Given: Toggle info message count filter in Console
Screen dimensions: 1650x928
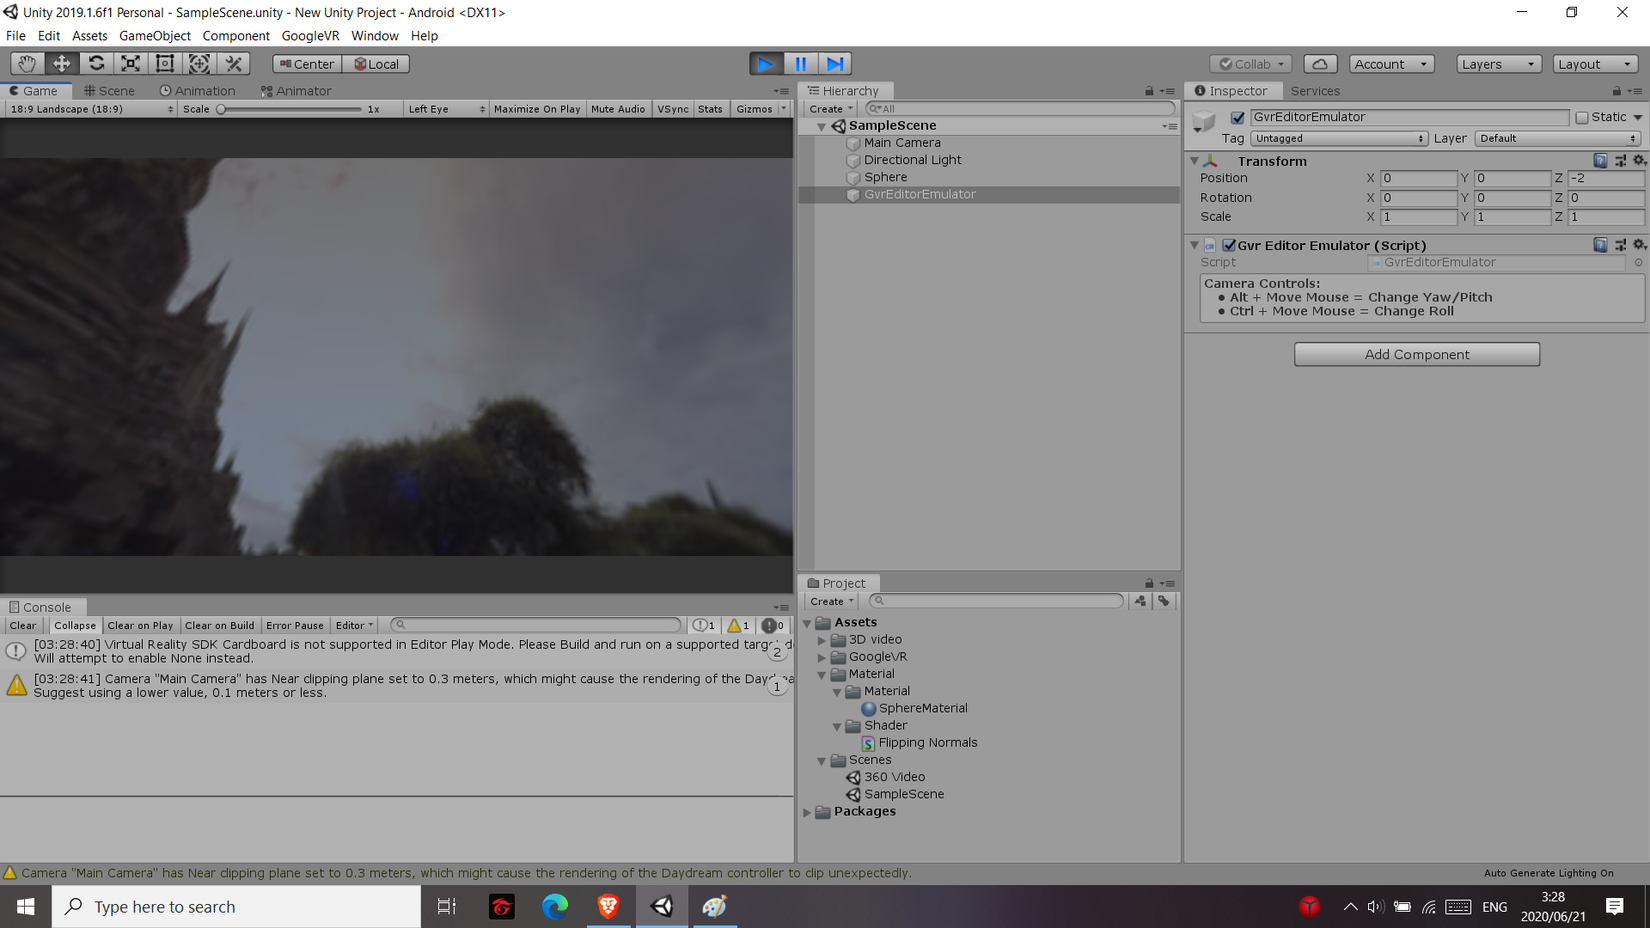Looking at the screenshot, I should 704,626.
